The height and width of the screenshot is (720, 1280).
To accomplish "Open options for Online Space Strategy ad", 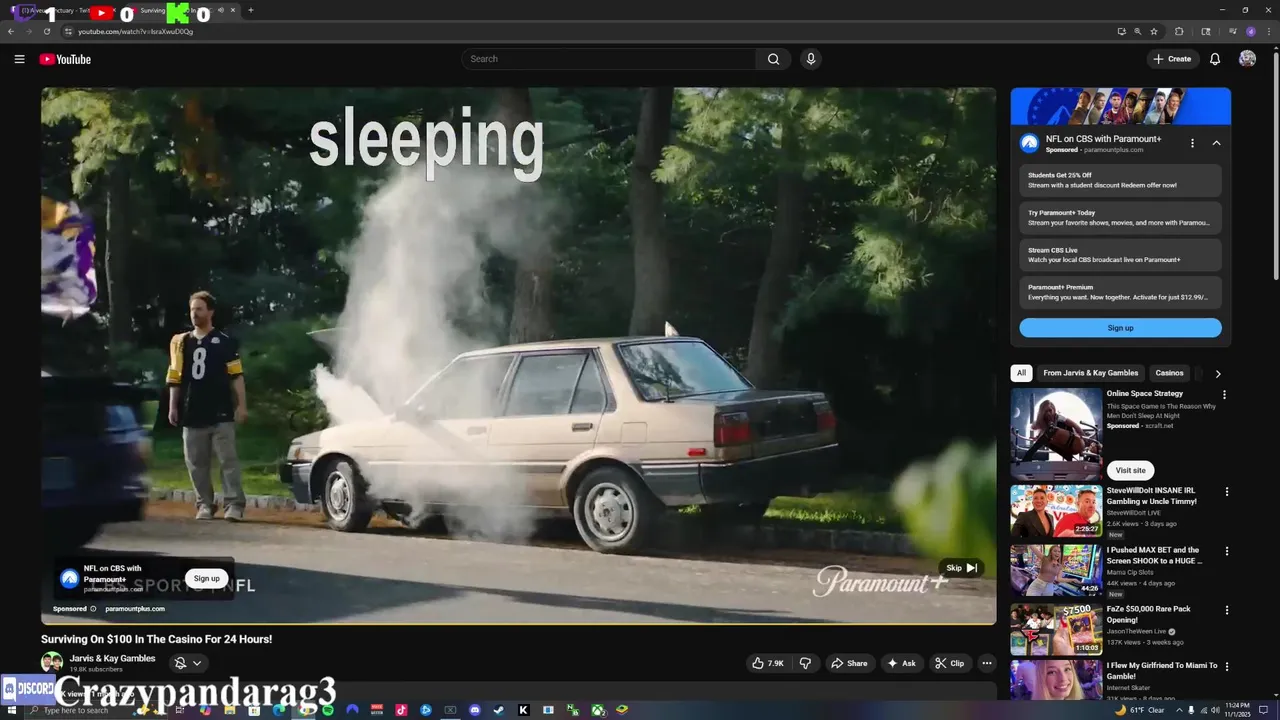I will coord(1224,394).
